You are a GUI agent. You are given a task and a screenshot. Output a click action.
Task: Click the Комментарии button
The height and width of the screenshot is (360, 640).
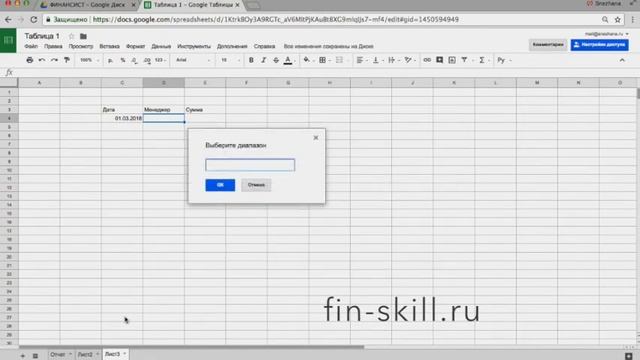click(x=548, y=44)
